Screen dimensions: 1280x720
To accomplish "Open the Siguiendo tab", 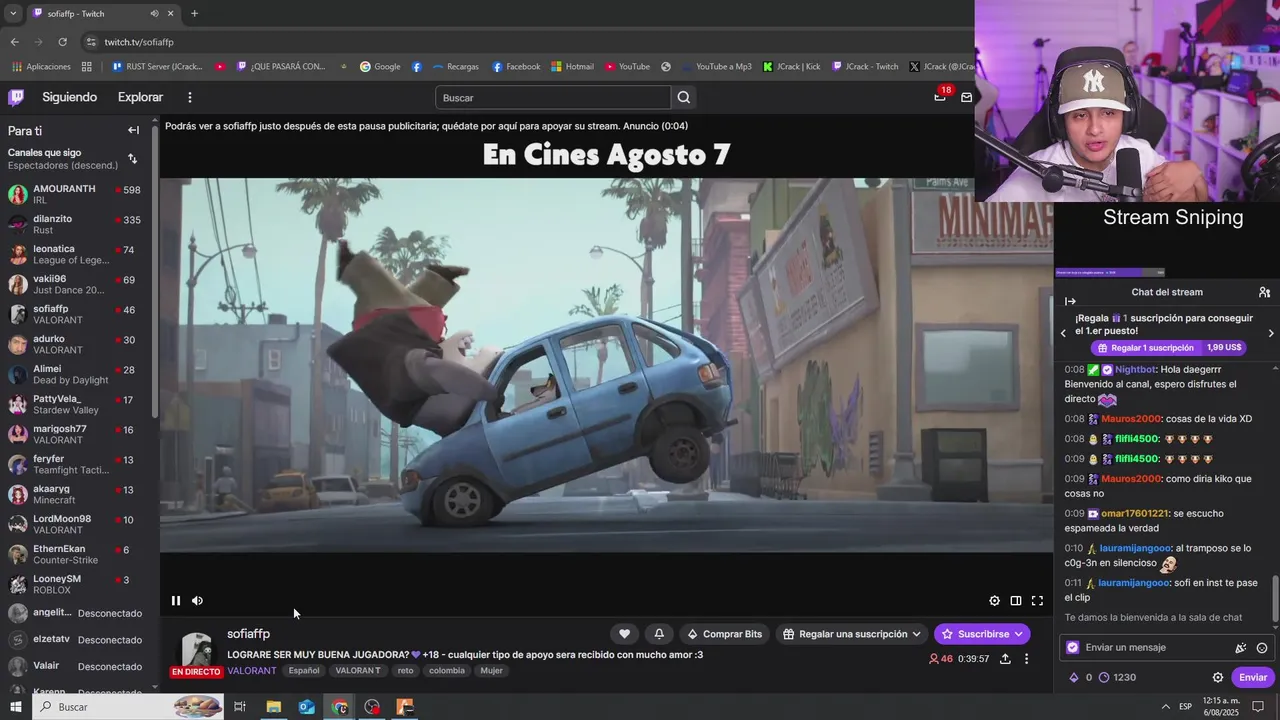I will [x=69, y=97].
